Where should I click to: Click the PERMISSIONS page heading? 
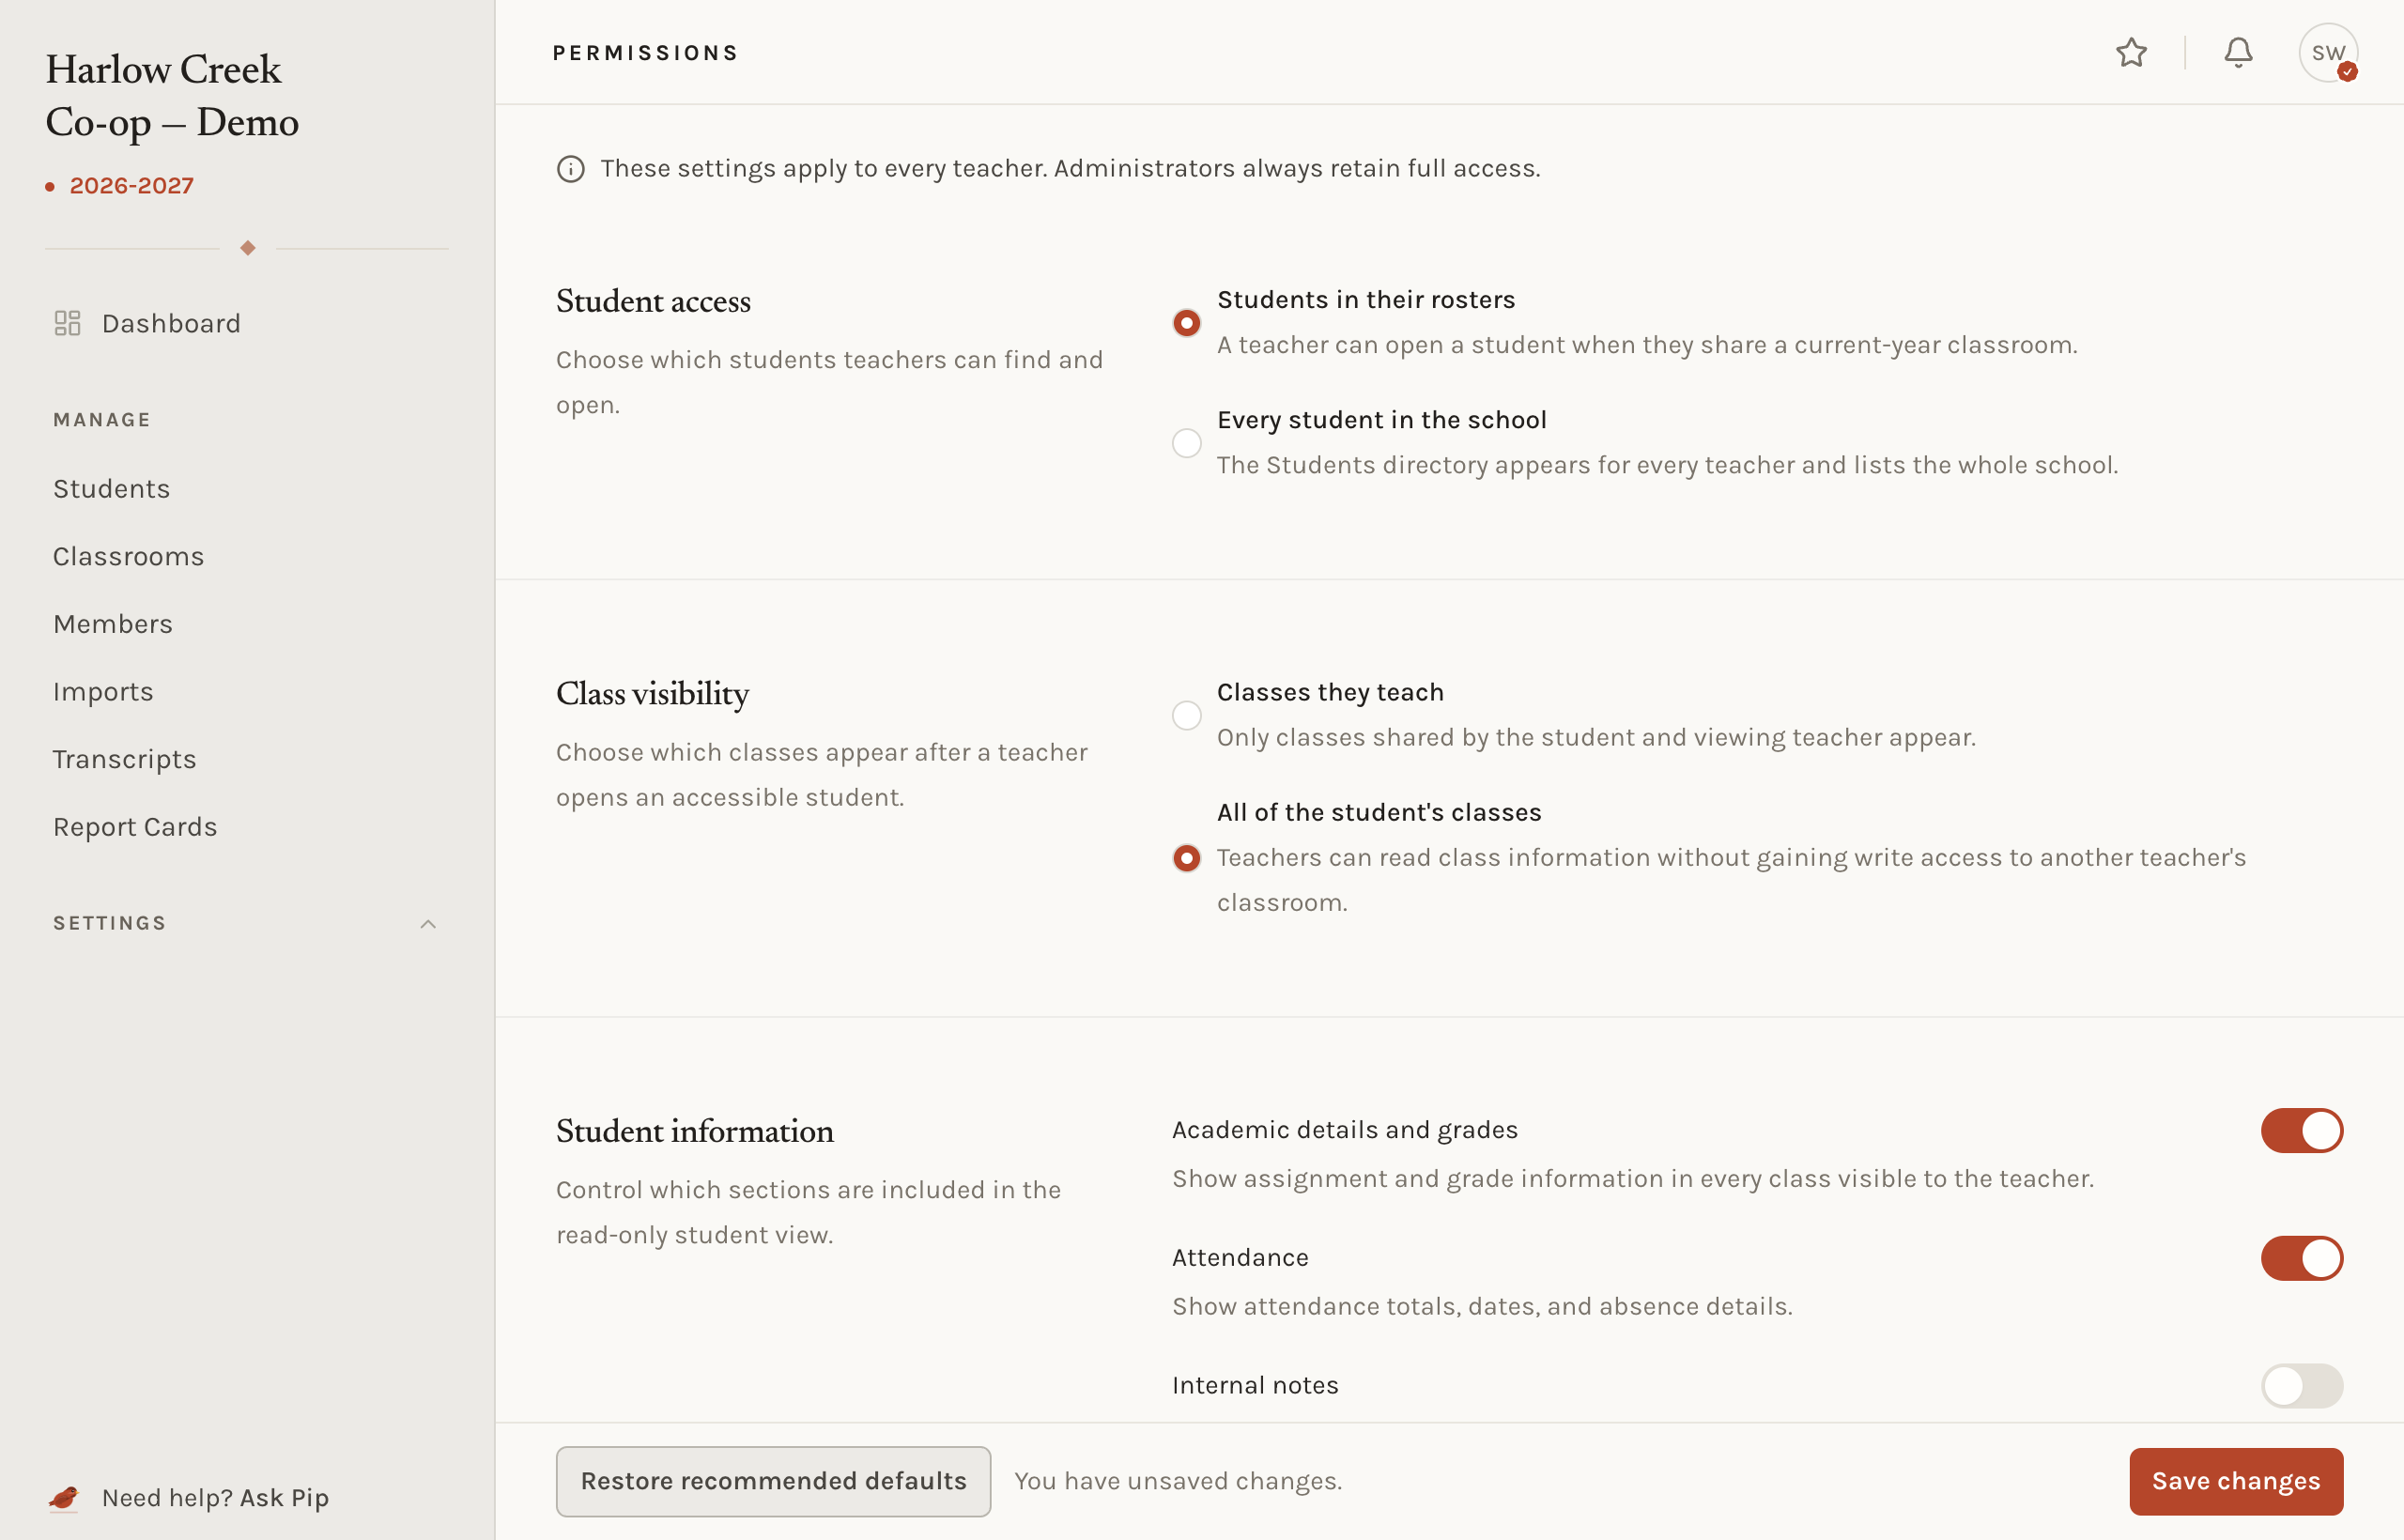click(645, 53)
